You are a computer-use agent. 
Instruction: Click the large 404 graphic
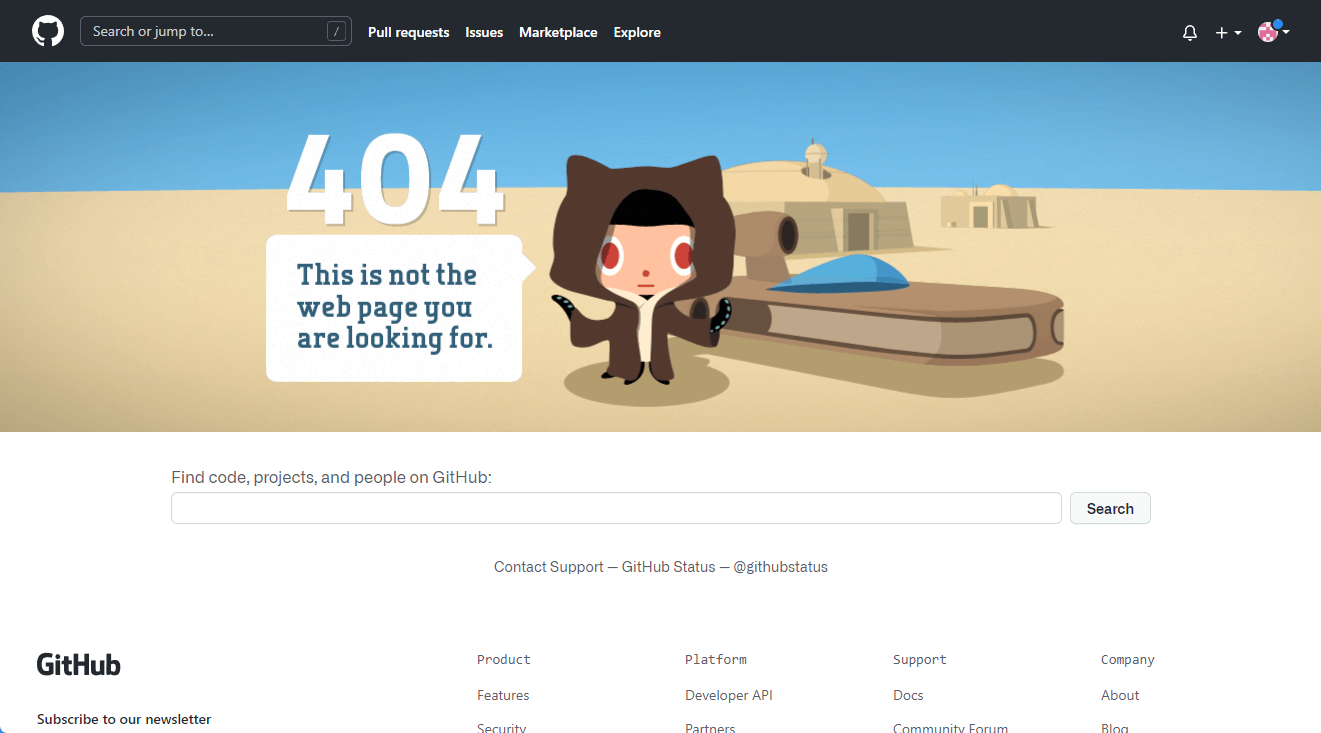(x=393, y=180)
